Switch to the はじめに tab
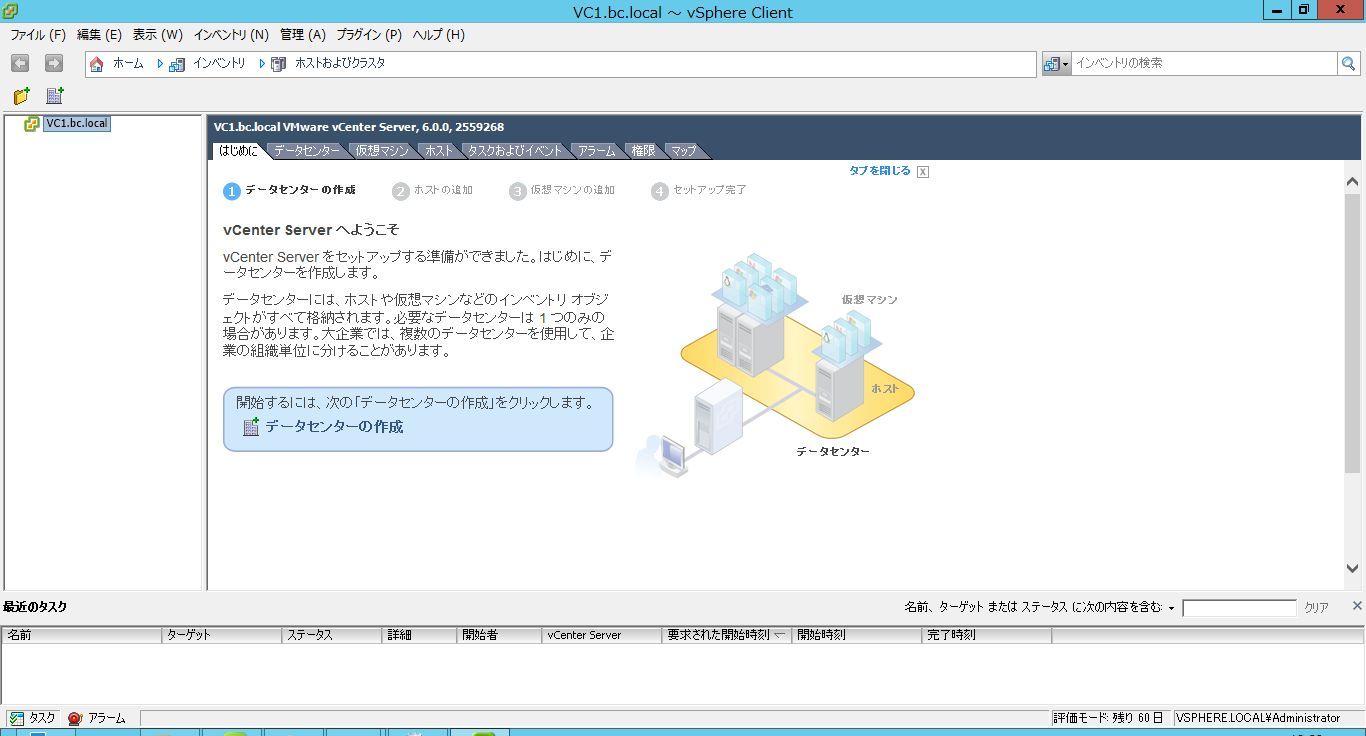1366x736 pixels. tap(239, 151)
